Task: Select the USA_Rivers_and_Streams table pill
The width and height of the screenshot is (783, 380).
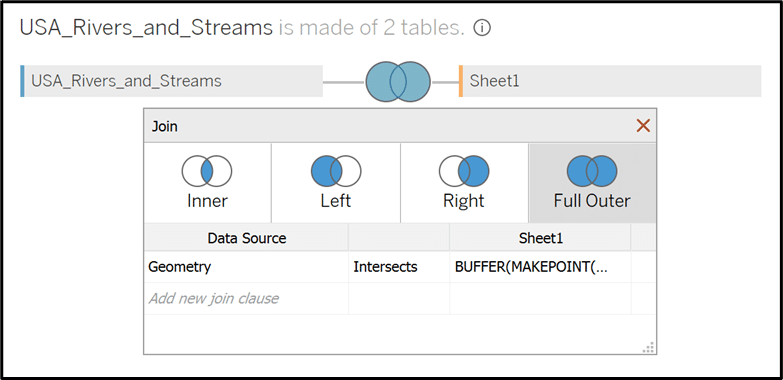Action: pyautogui.click(x=172, y=81)
